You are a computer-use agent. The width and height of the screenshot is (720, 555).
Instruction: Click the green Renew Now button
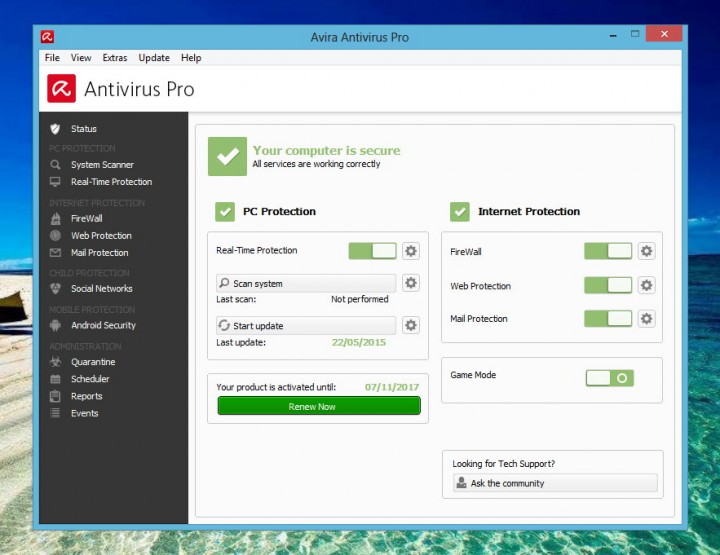pos(319,406)
